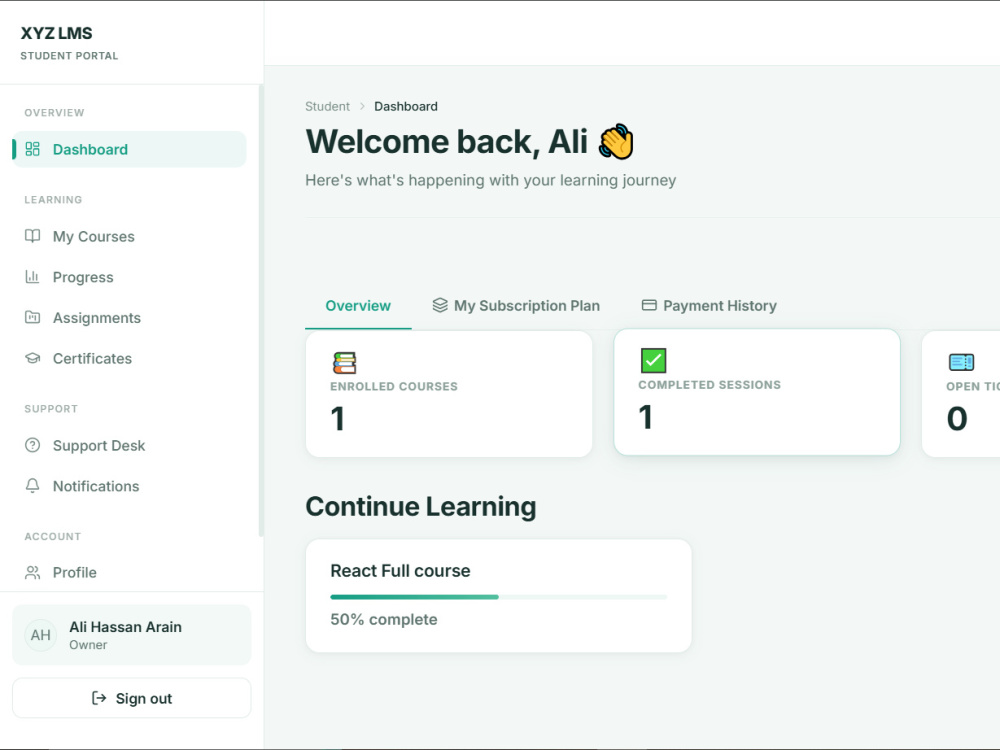
Task: Open Profile under Account
Action: tap(129, 573)
